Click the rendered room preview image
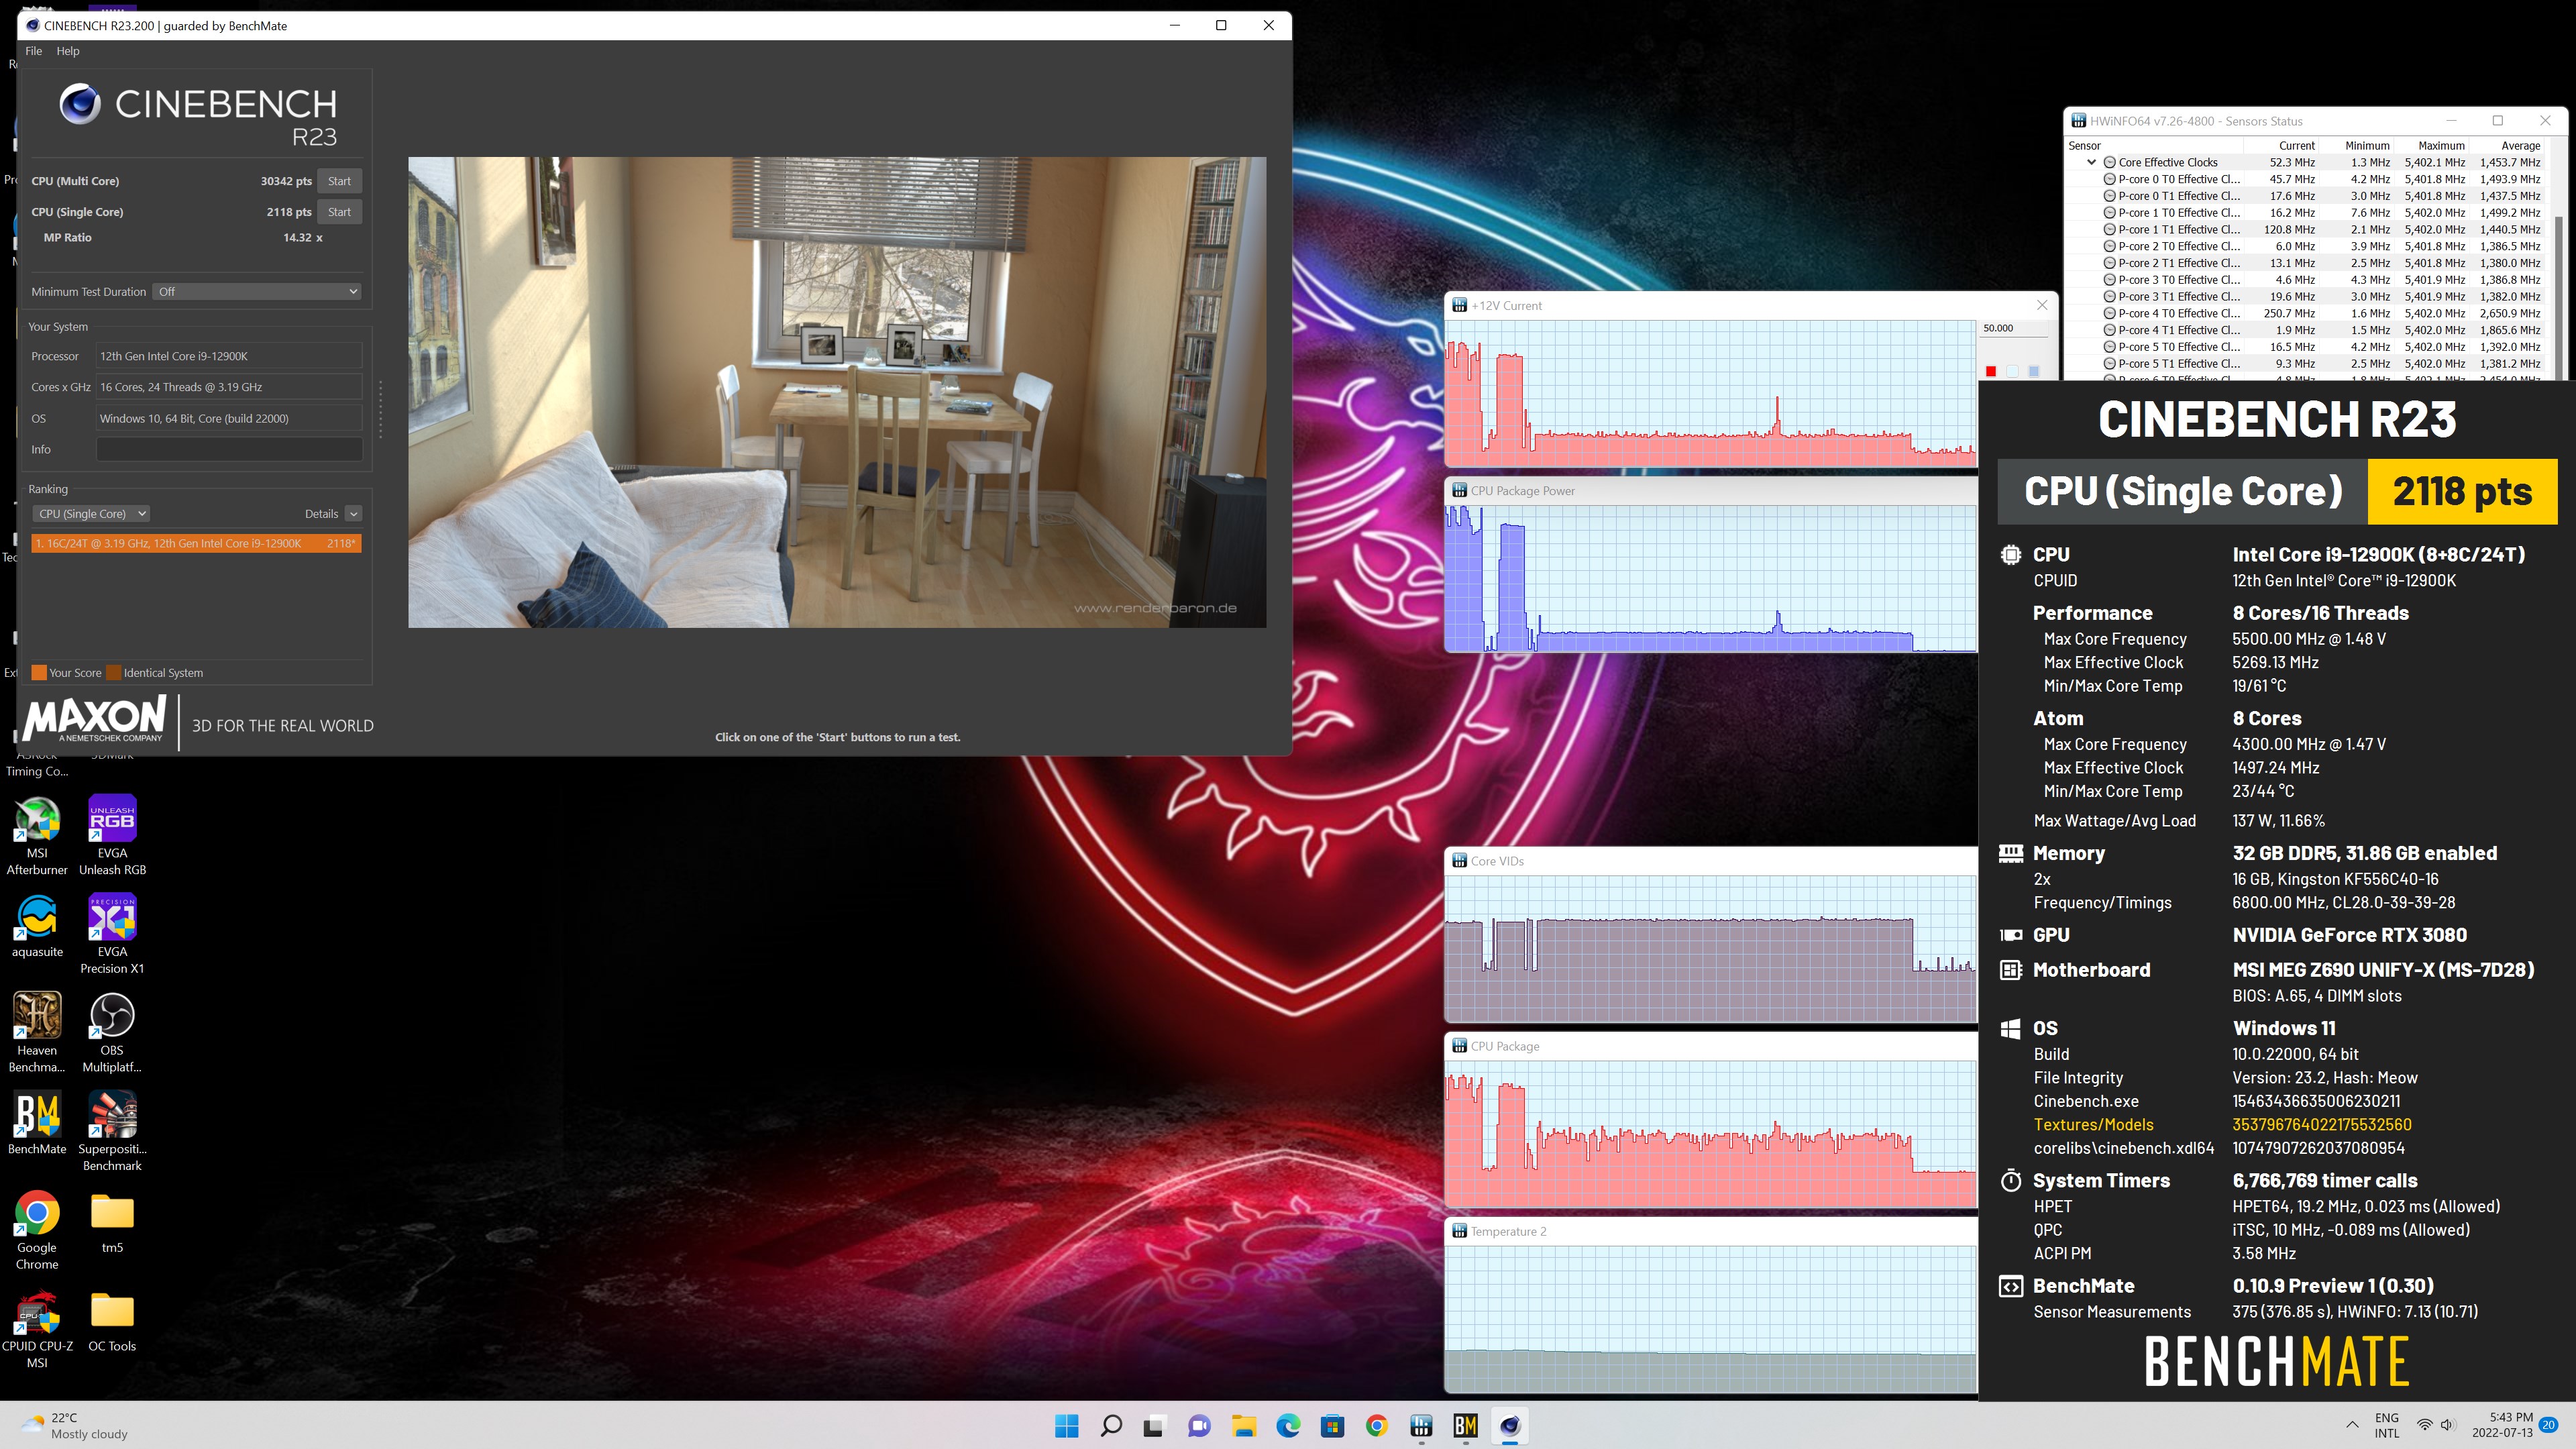The image size is (2576, 1449). click(837, 392)
